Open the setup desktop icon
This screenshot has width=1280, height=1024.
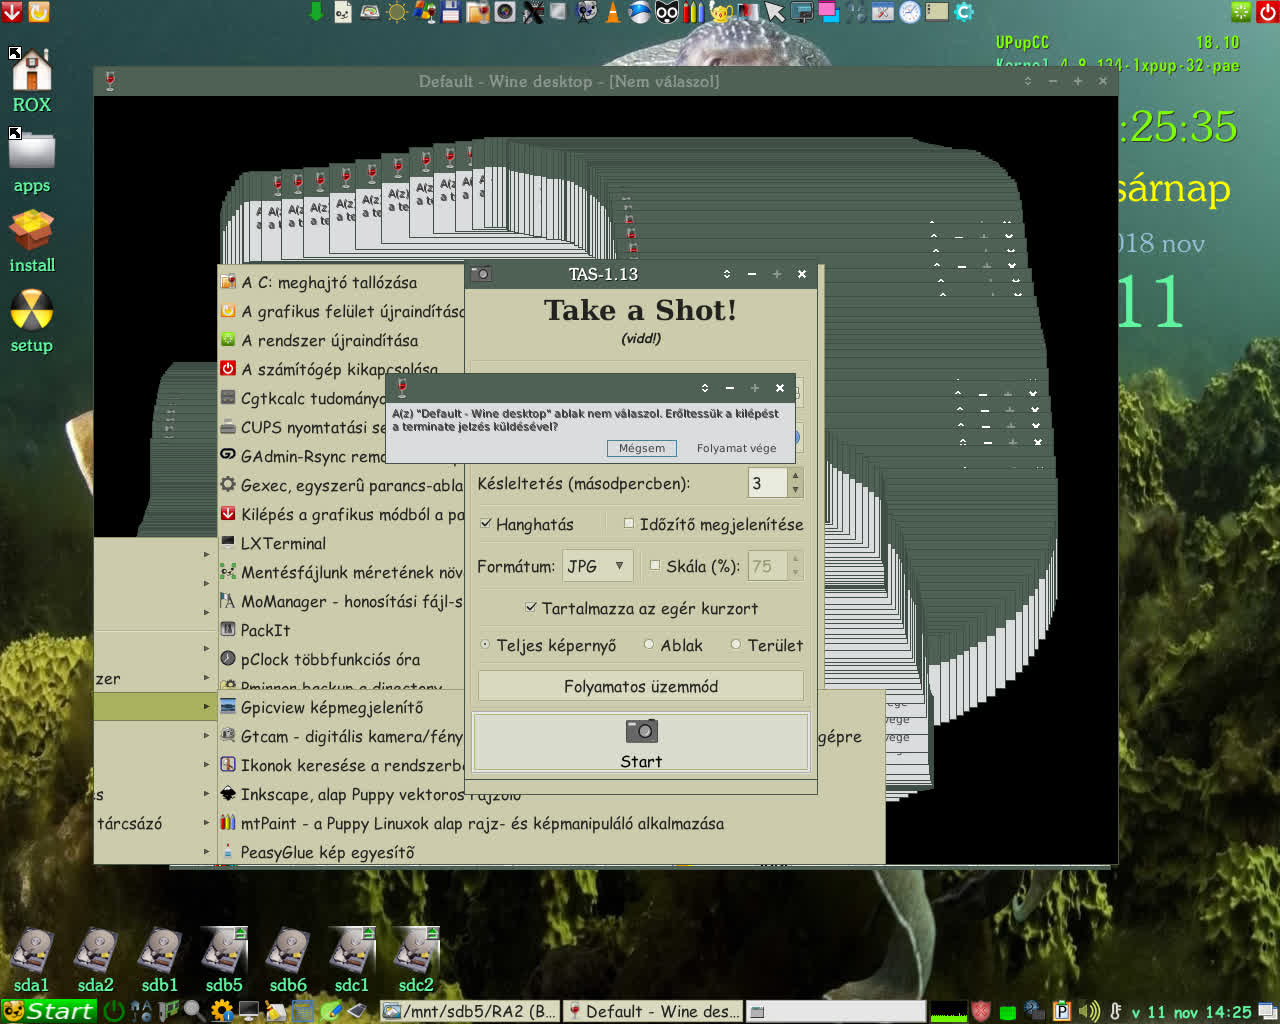tap(32, 311)
